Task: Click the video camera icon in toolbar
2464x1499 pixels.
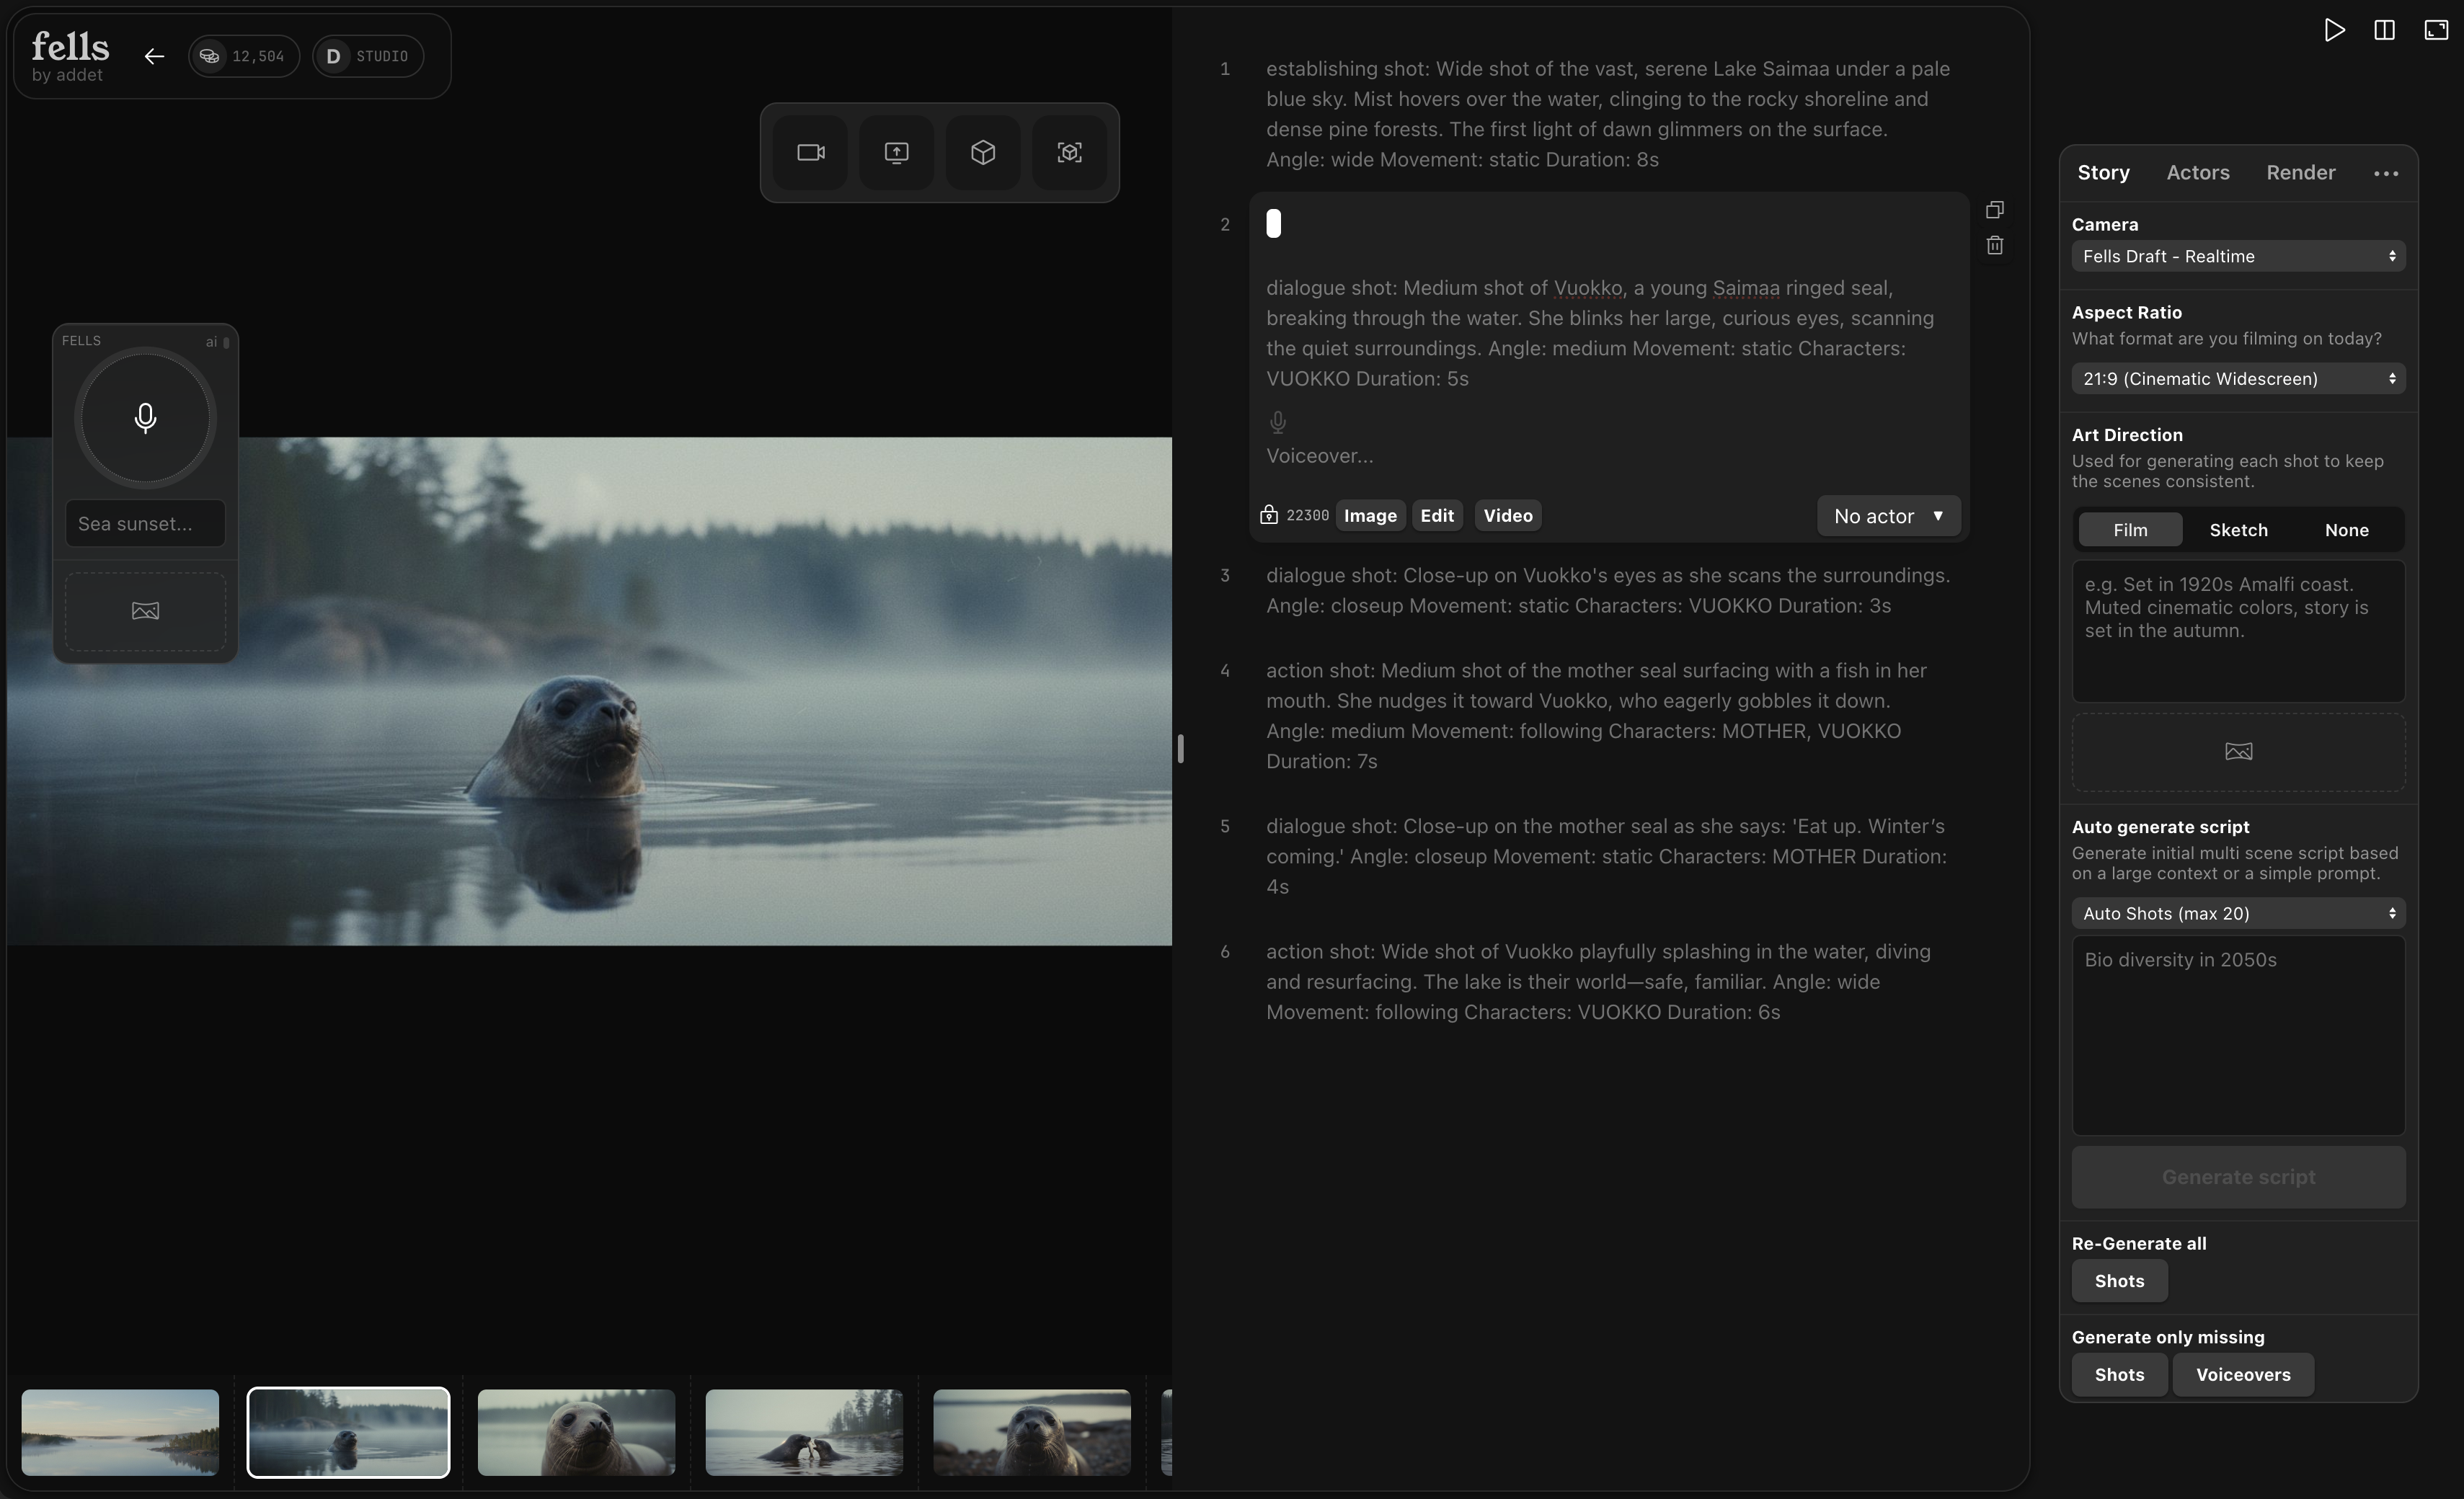Action: 810,153
